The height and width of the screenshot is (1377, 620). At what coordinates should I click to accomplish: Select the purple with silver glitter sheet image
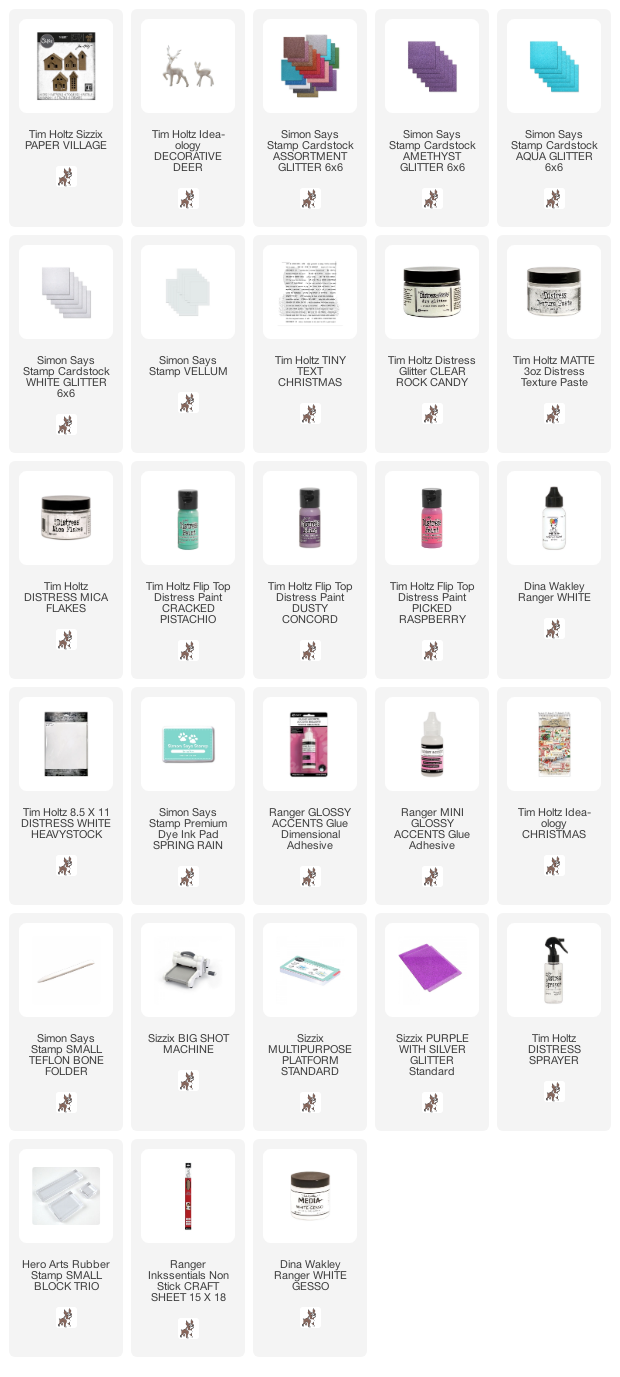(x=432, y=970)
